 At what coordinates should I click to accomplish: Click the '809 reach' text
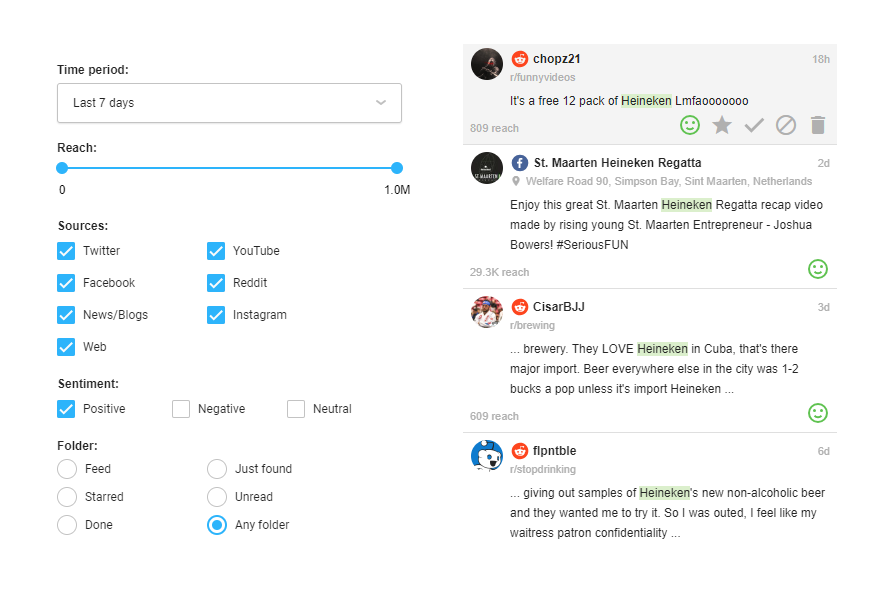tap(494, 129)
